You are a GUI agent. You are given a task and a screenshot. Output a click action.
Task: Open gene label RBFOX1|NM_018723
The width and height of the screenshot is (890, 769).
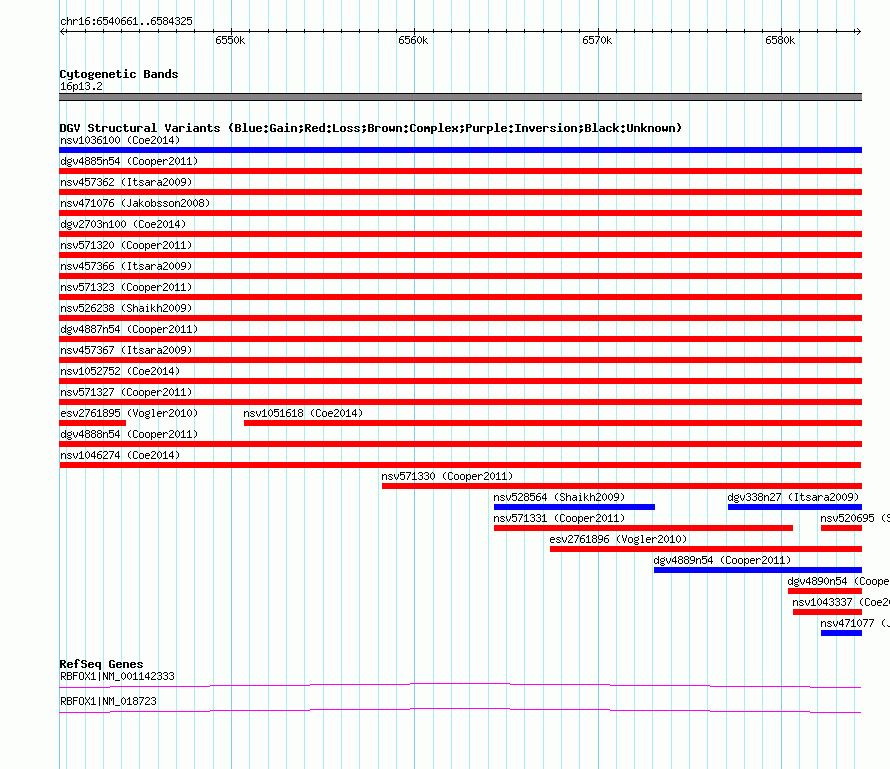click(108, 701)
